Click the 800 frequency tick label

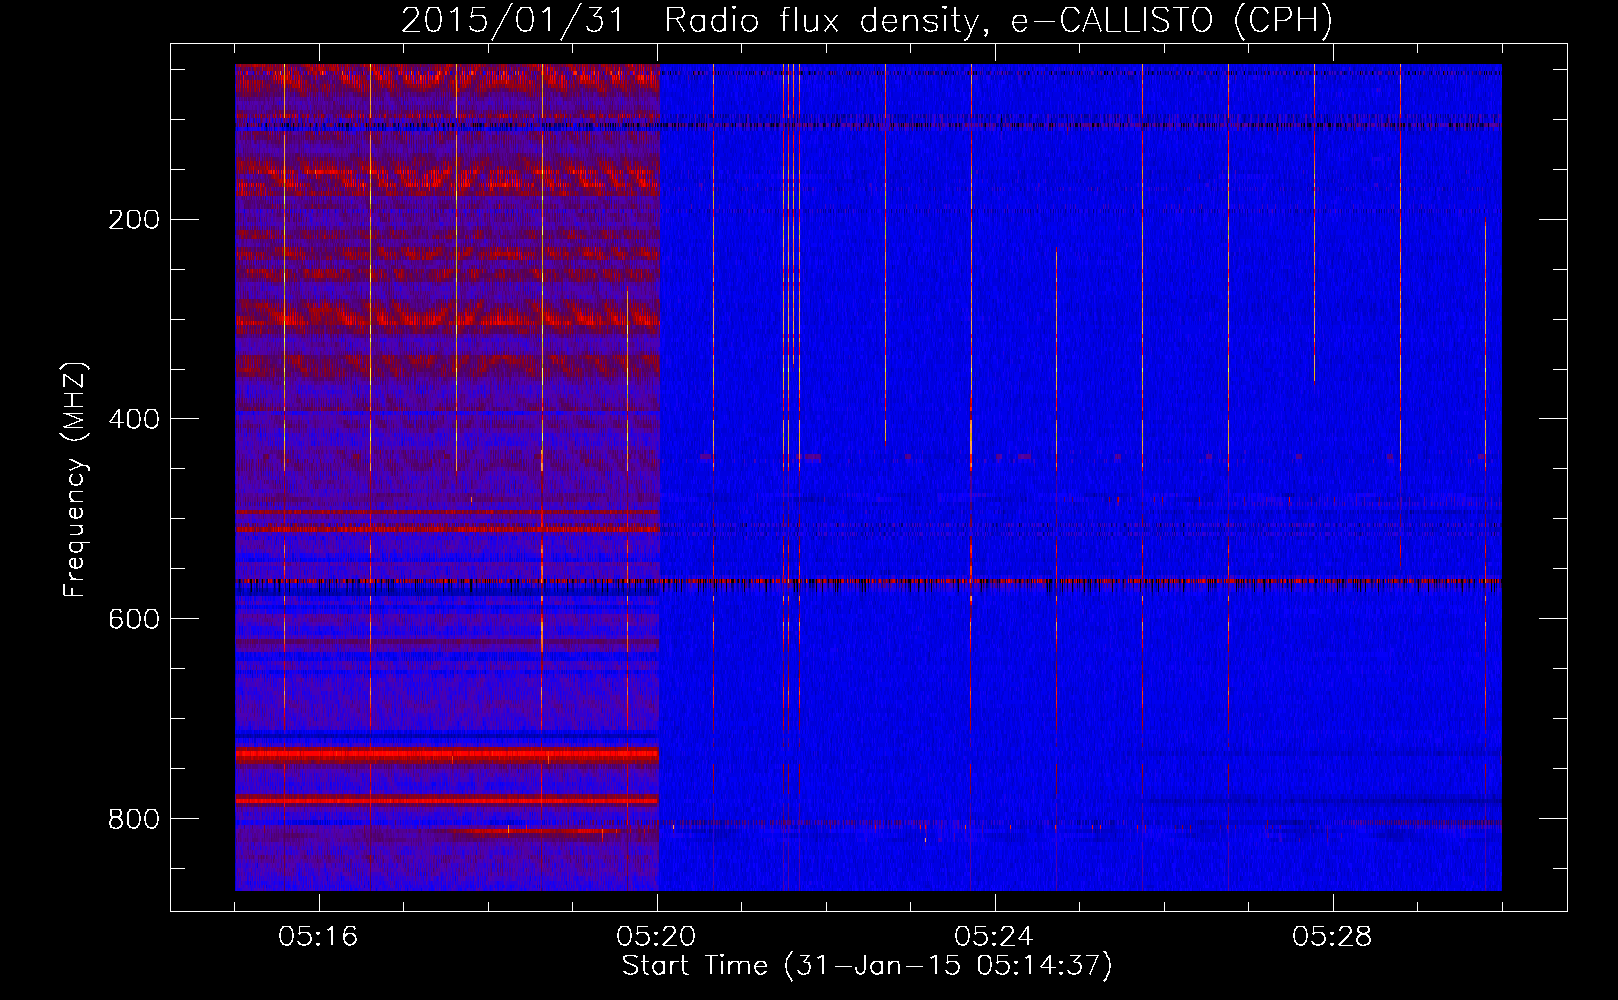pyautogui.click(x=134, y=819)
